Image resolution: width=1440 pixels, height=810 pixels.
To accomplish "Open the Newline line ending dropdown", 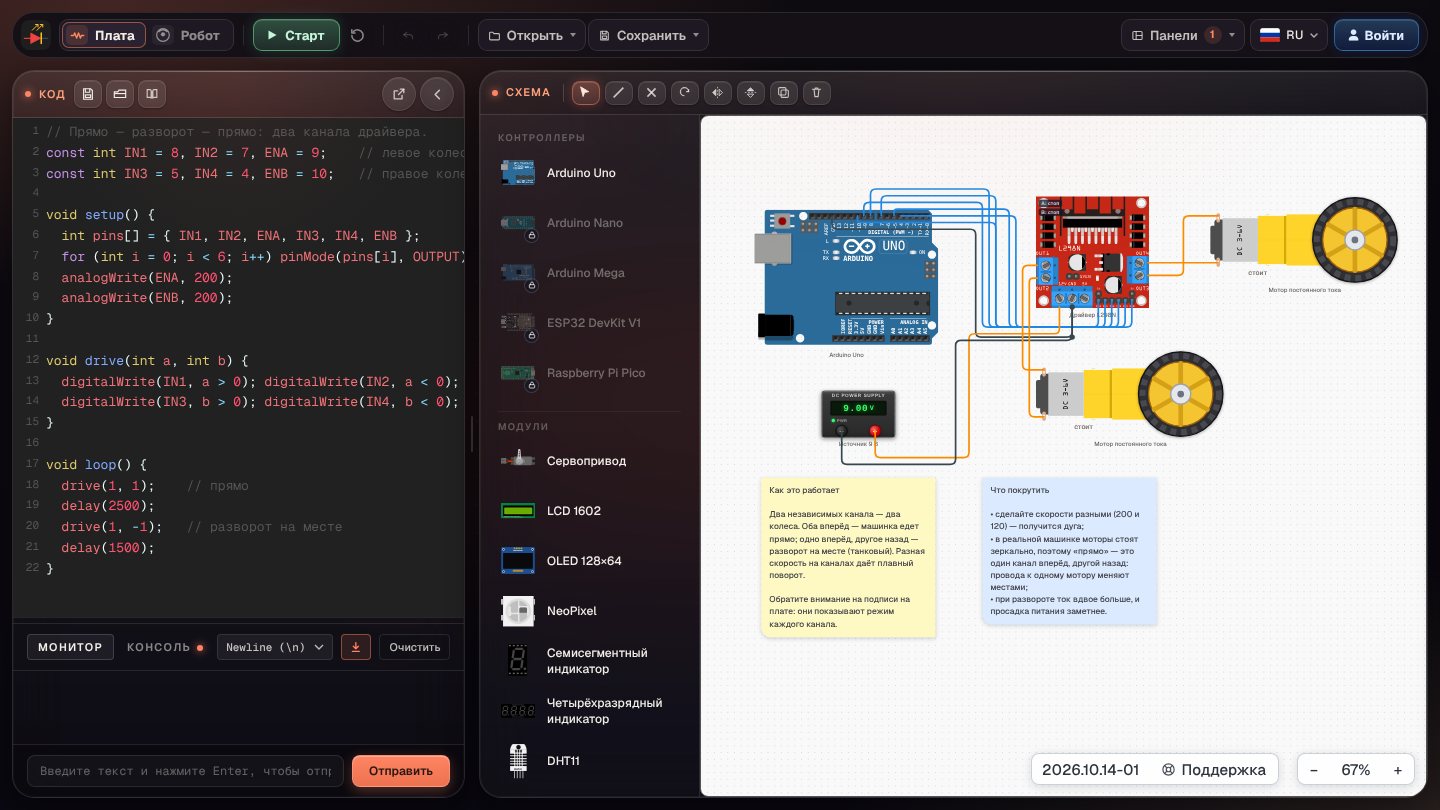I will [275, 647].
